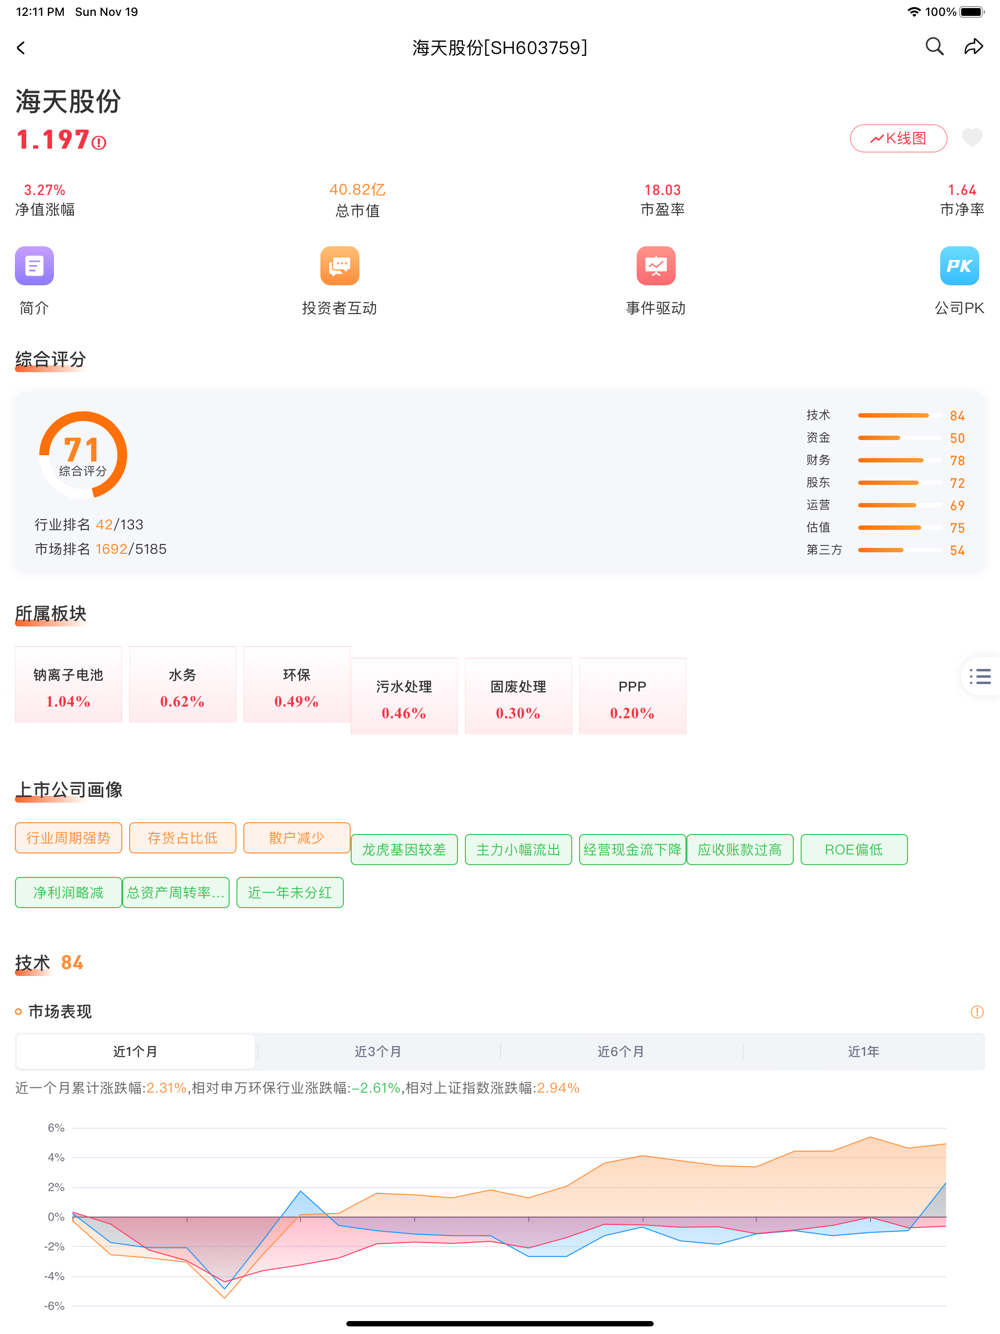Switch to the 近6个月 tab

[x=621, y=1052]
